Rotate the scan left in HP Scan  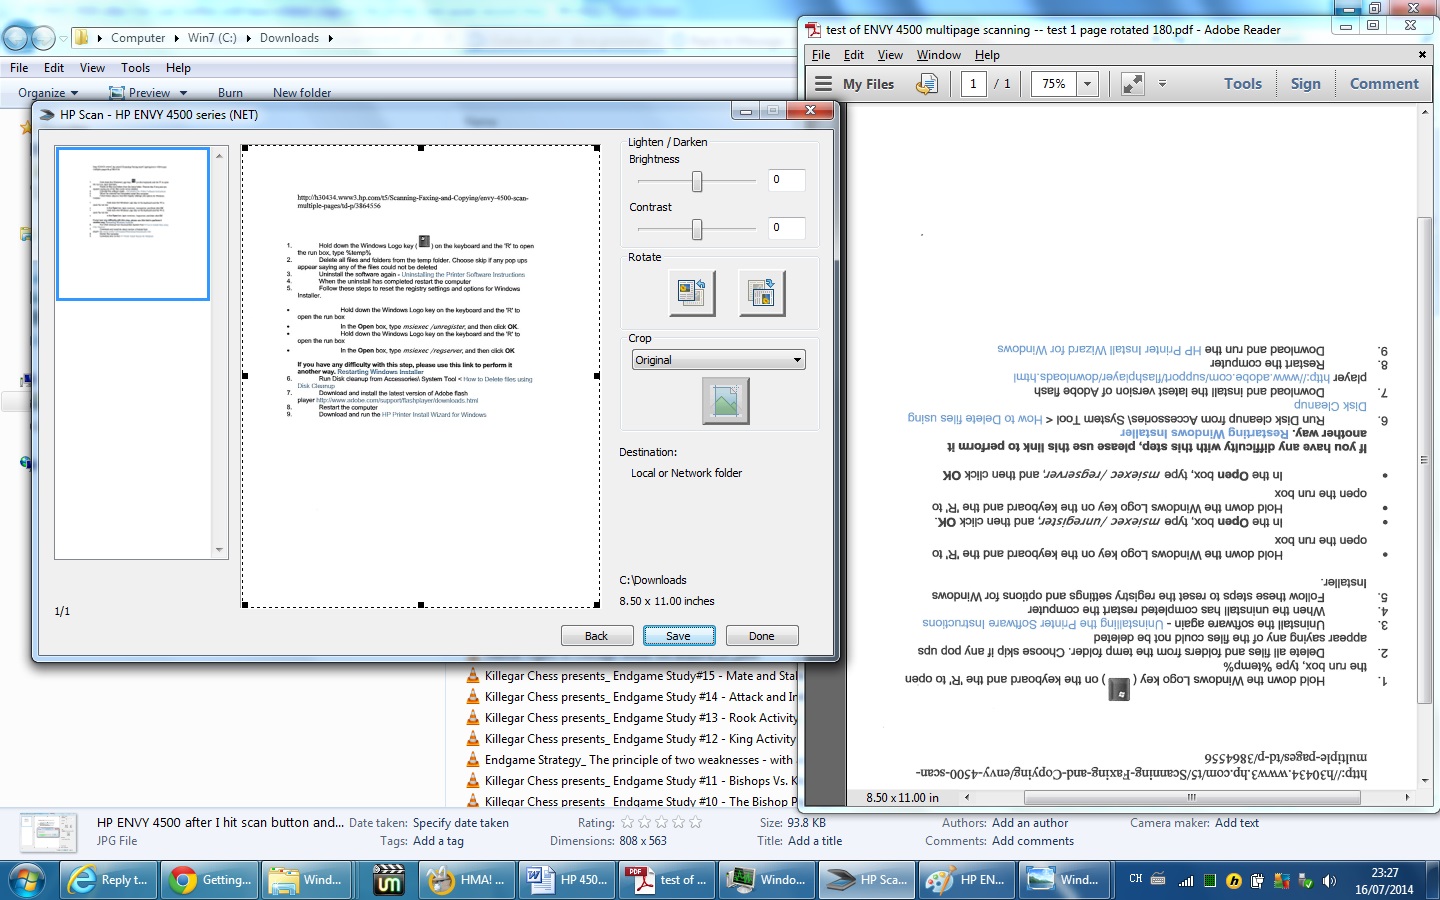coord(692,293)
